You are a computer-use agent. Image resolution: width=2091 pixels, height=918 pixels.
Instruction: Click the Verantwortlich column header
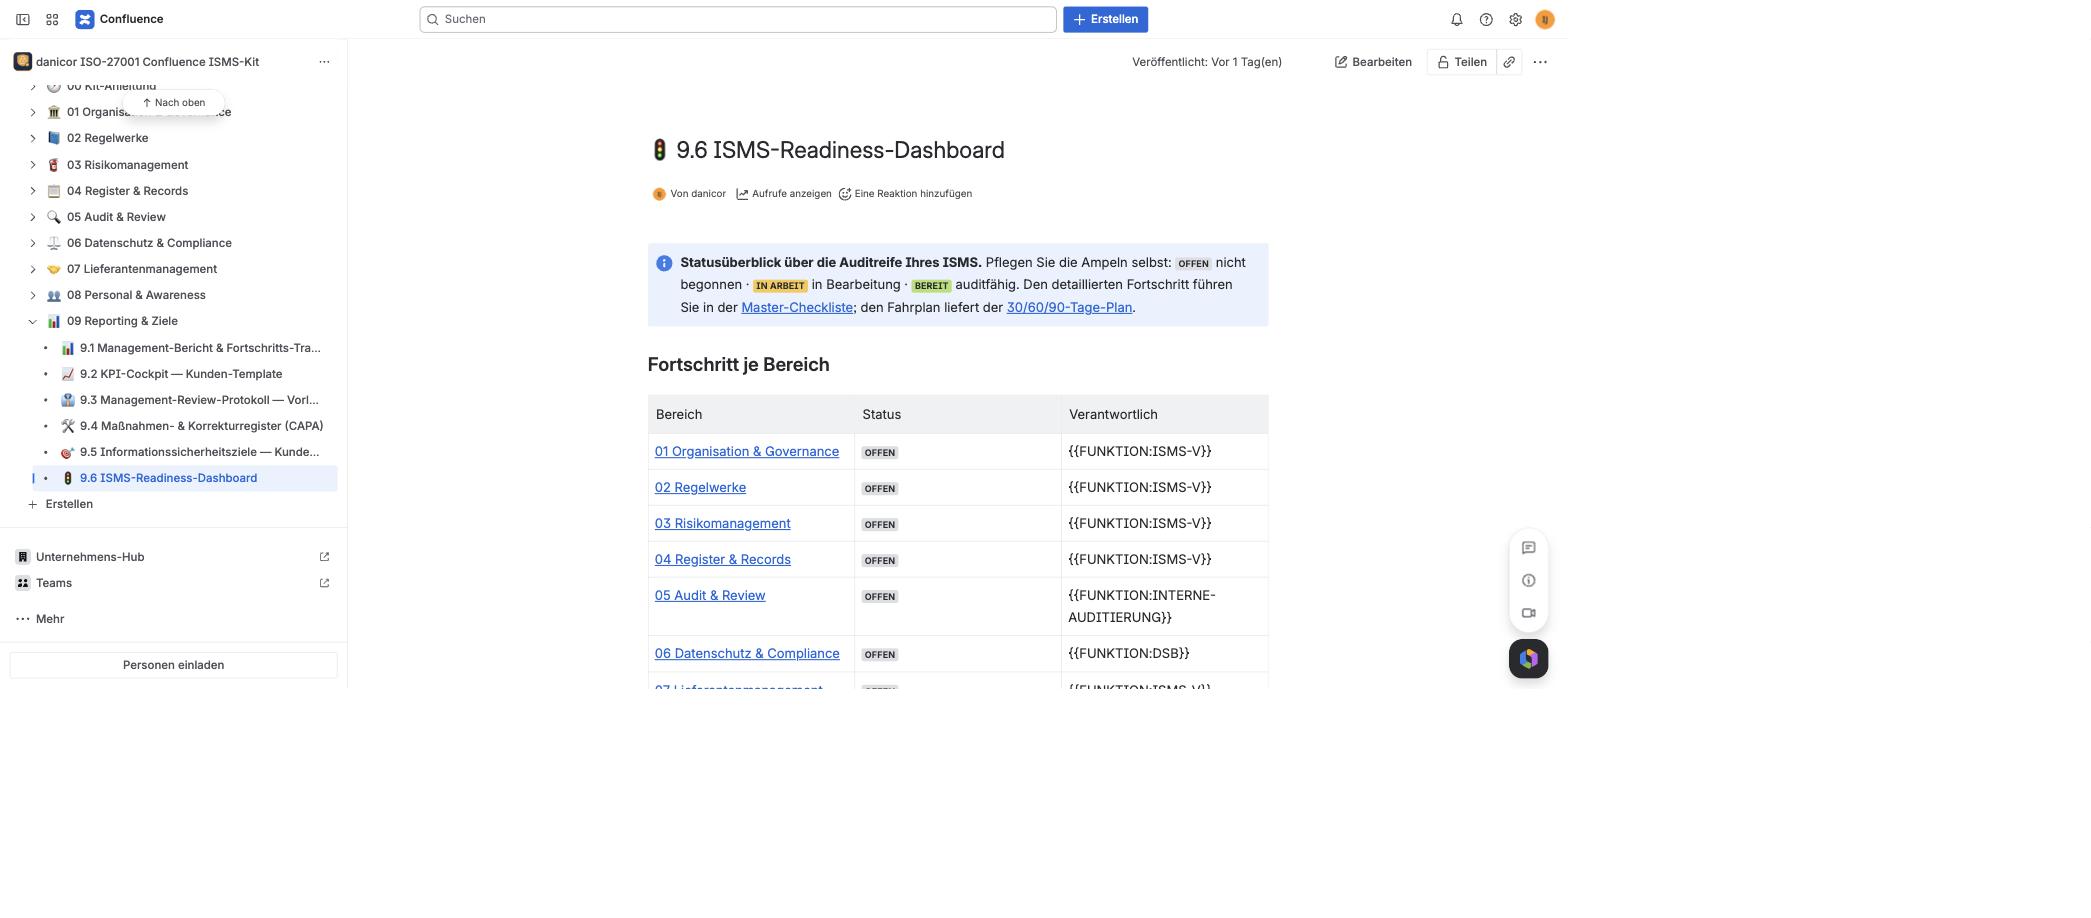coord(1165,415)
